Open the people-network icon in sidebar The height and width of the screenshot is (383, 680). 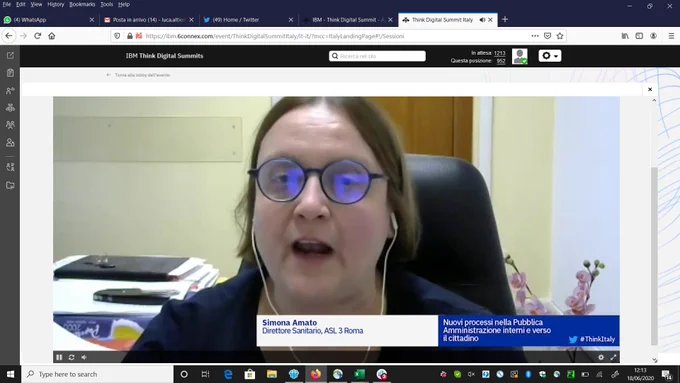[10, 108]
